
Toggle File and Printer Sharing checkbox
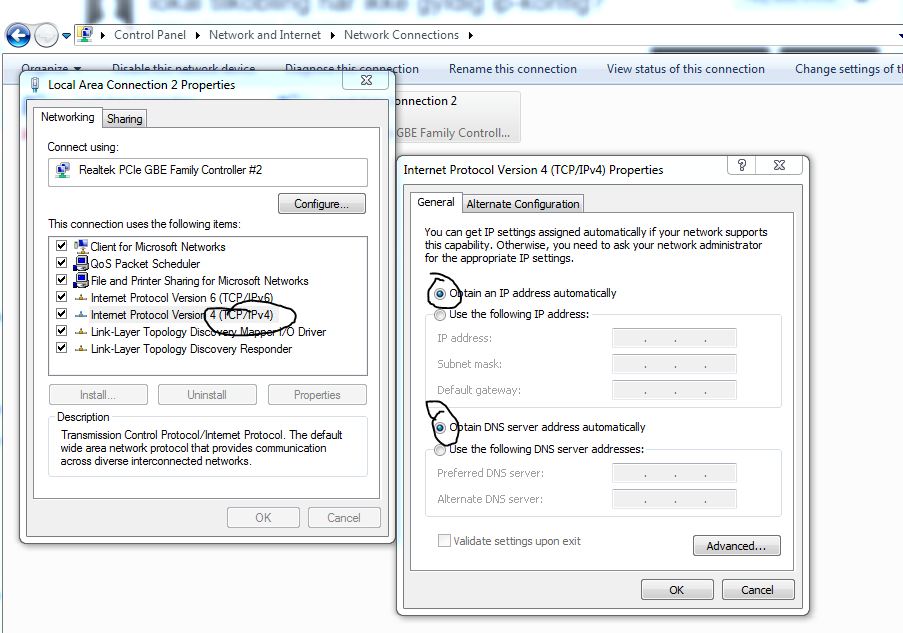tap(62, 280)
